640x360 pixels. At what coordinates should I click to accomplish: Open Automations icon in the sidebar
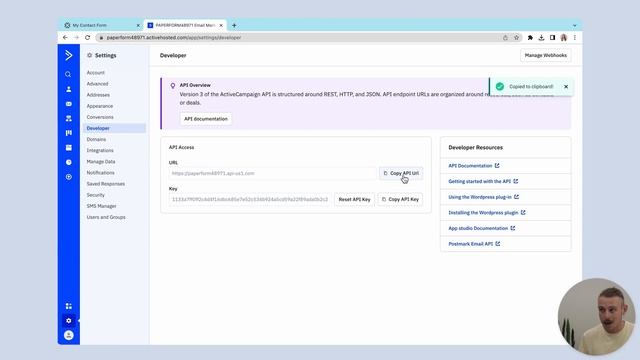click(69, 118)
